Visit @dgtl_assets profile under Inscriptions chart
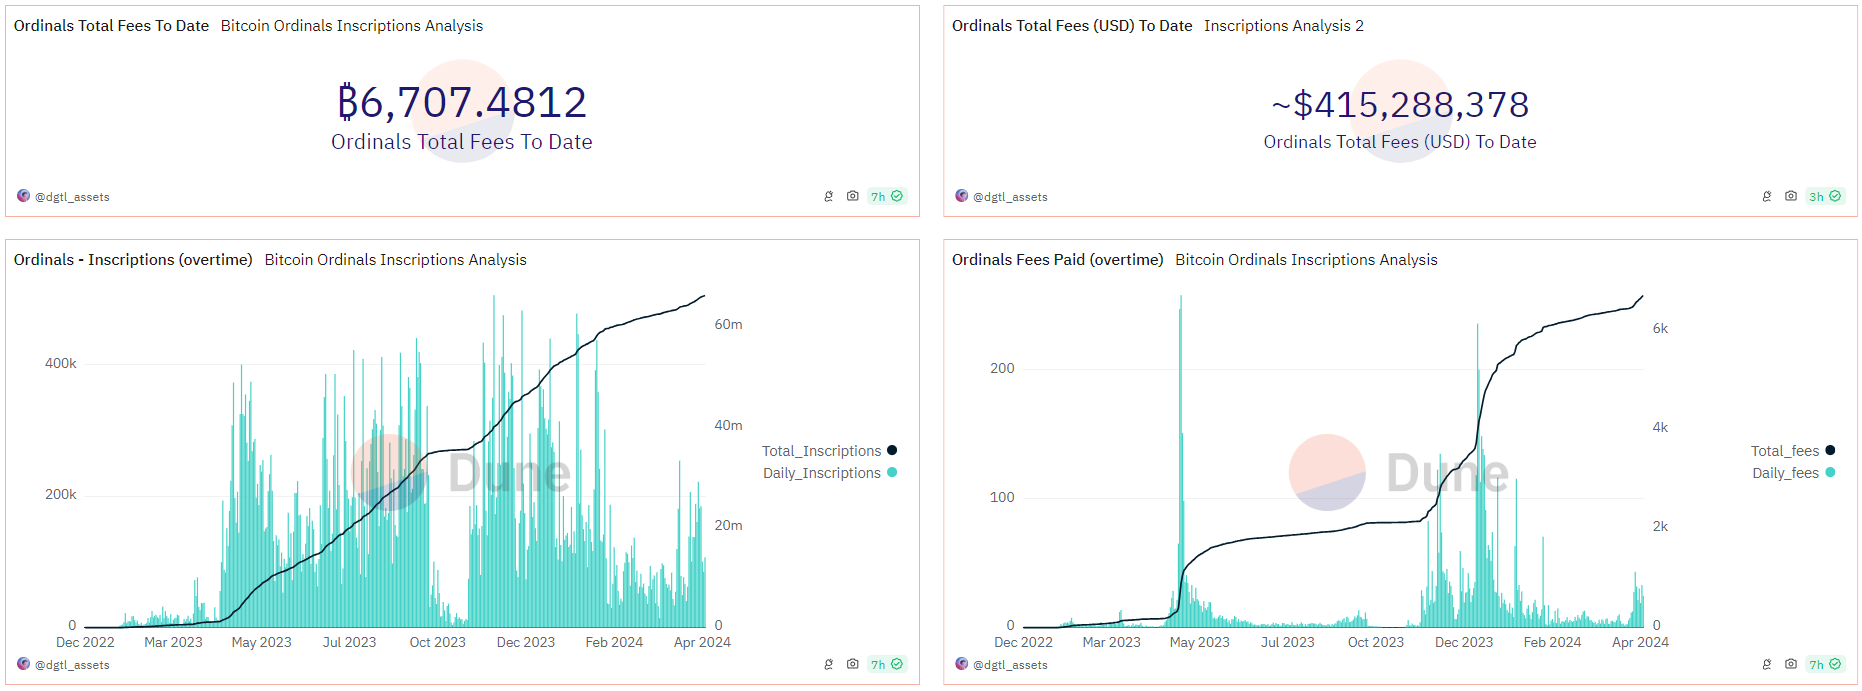Image resolution: width=1862 pixels, height=691 pixels. (71, 665)
